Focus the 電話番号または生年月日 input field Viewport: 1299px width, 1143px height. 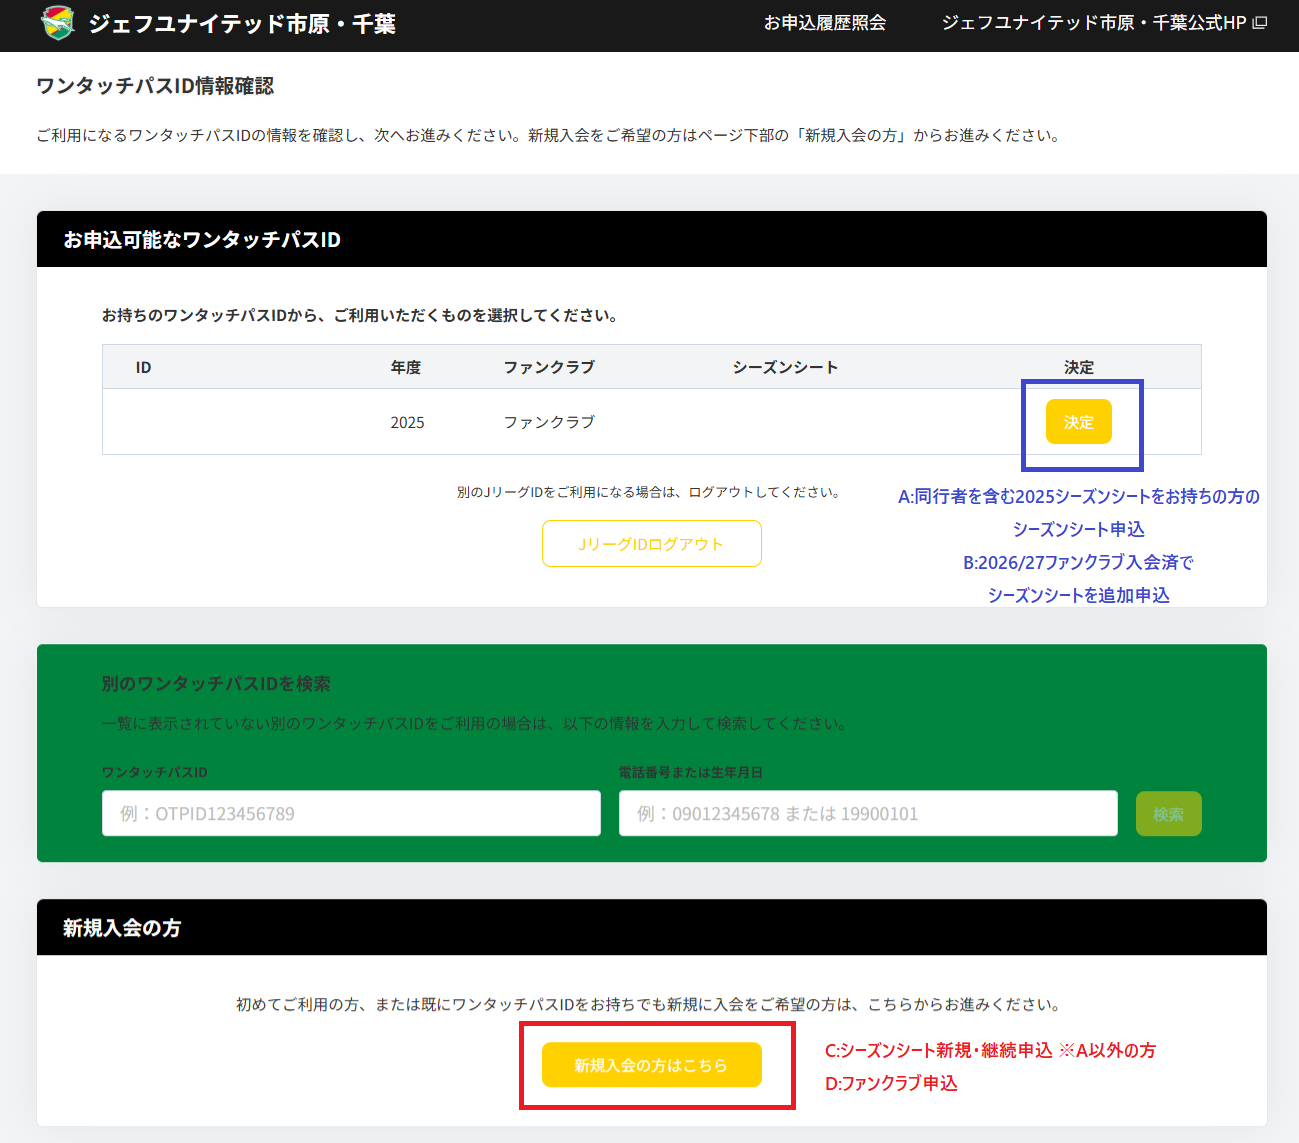pos(868,814)
